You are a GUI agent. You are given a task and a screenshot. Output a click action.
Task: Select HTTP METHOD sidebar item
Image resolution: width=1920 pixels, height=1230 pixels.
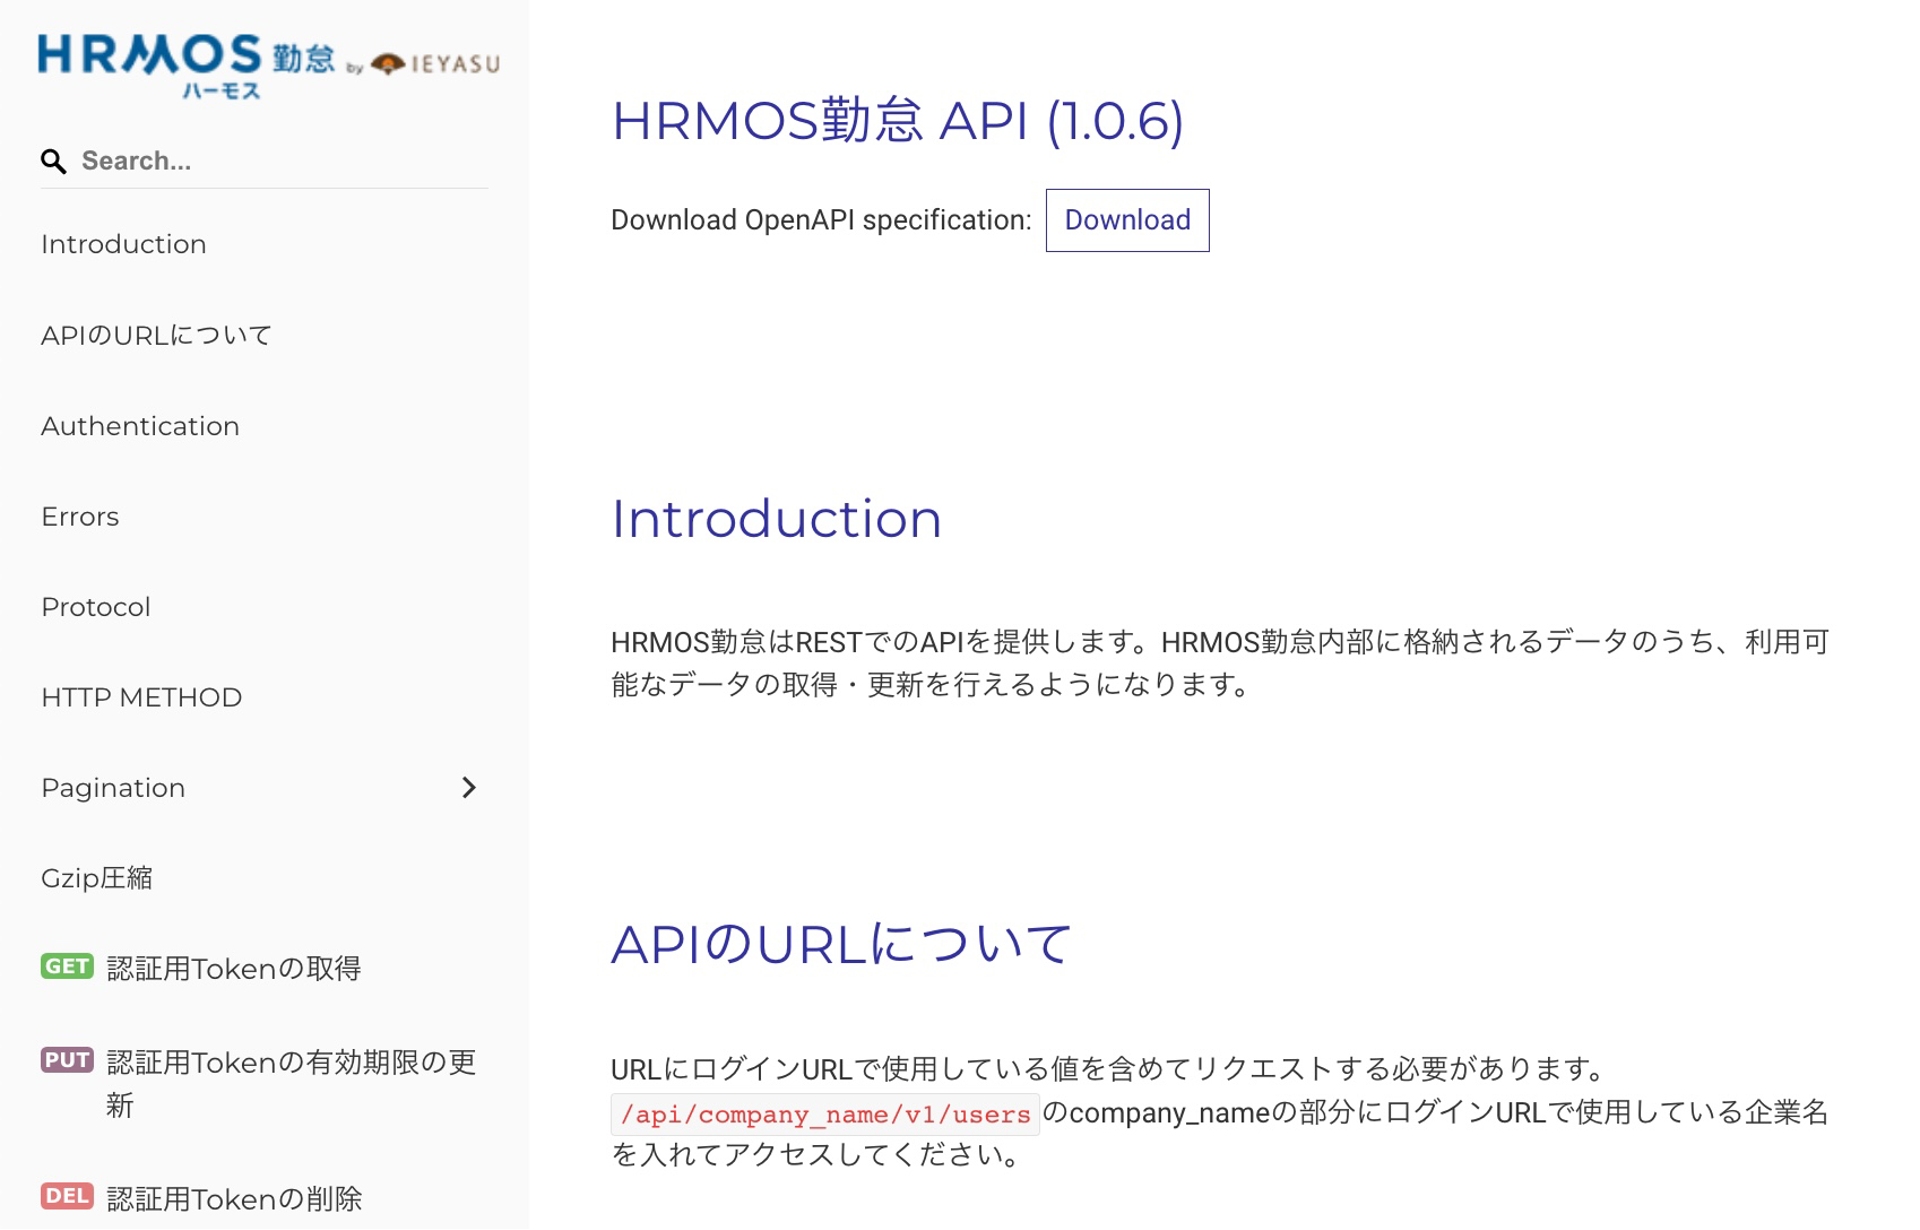142,697
